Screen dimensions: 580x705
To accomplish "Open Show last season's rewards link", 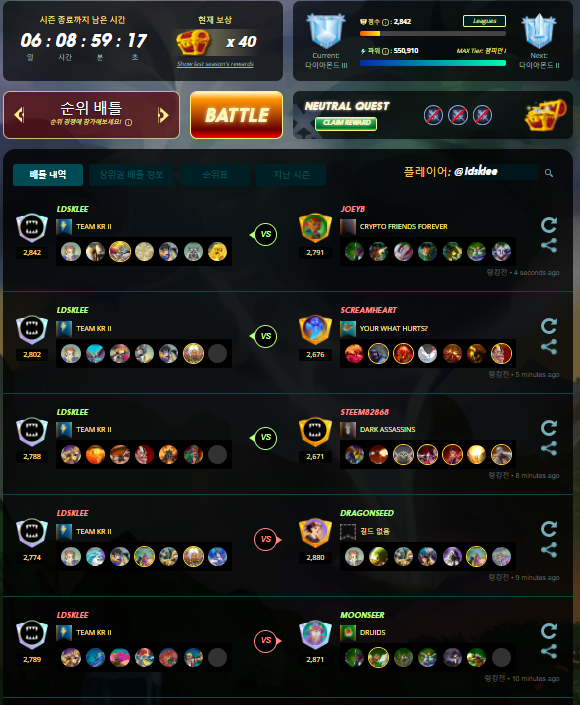I will point(215,64).
